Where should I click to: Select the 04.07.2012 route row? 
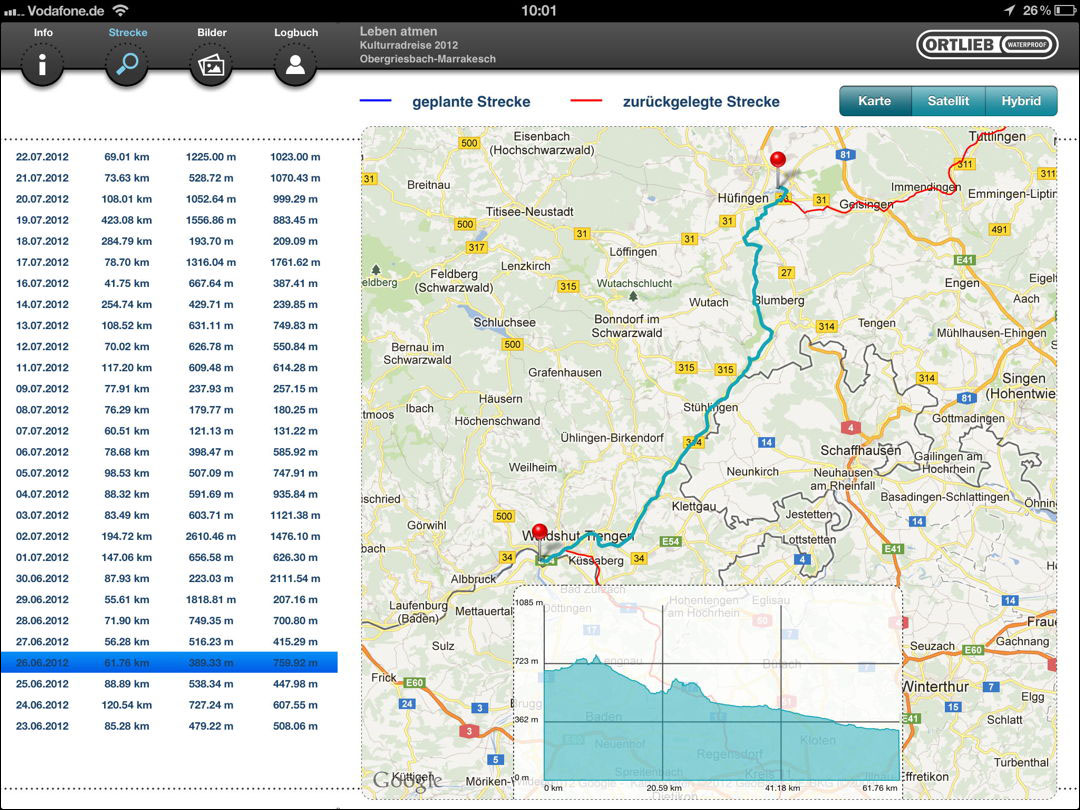tap(169, 494)
